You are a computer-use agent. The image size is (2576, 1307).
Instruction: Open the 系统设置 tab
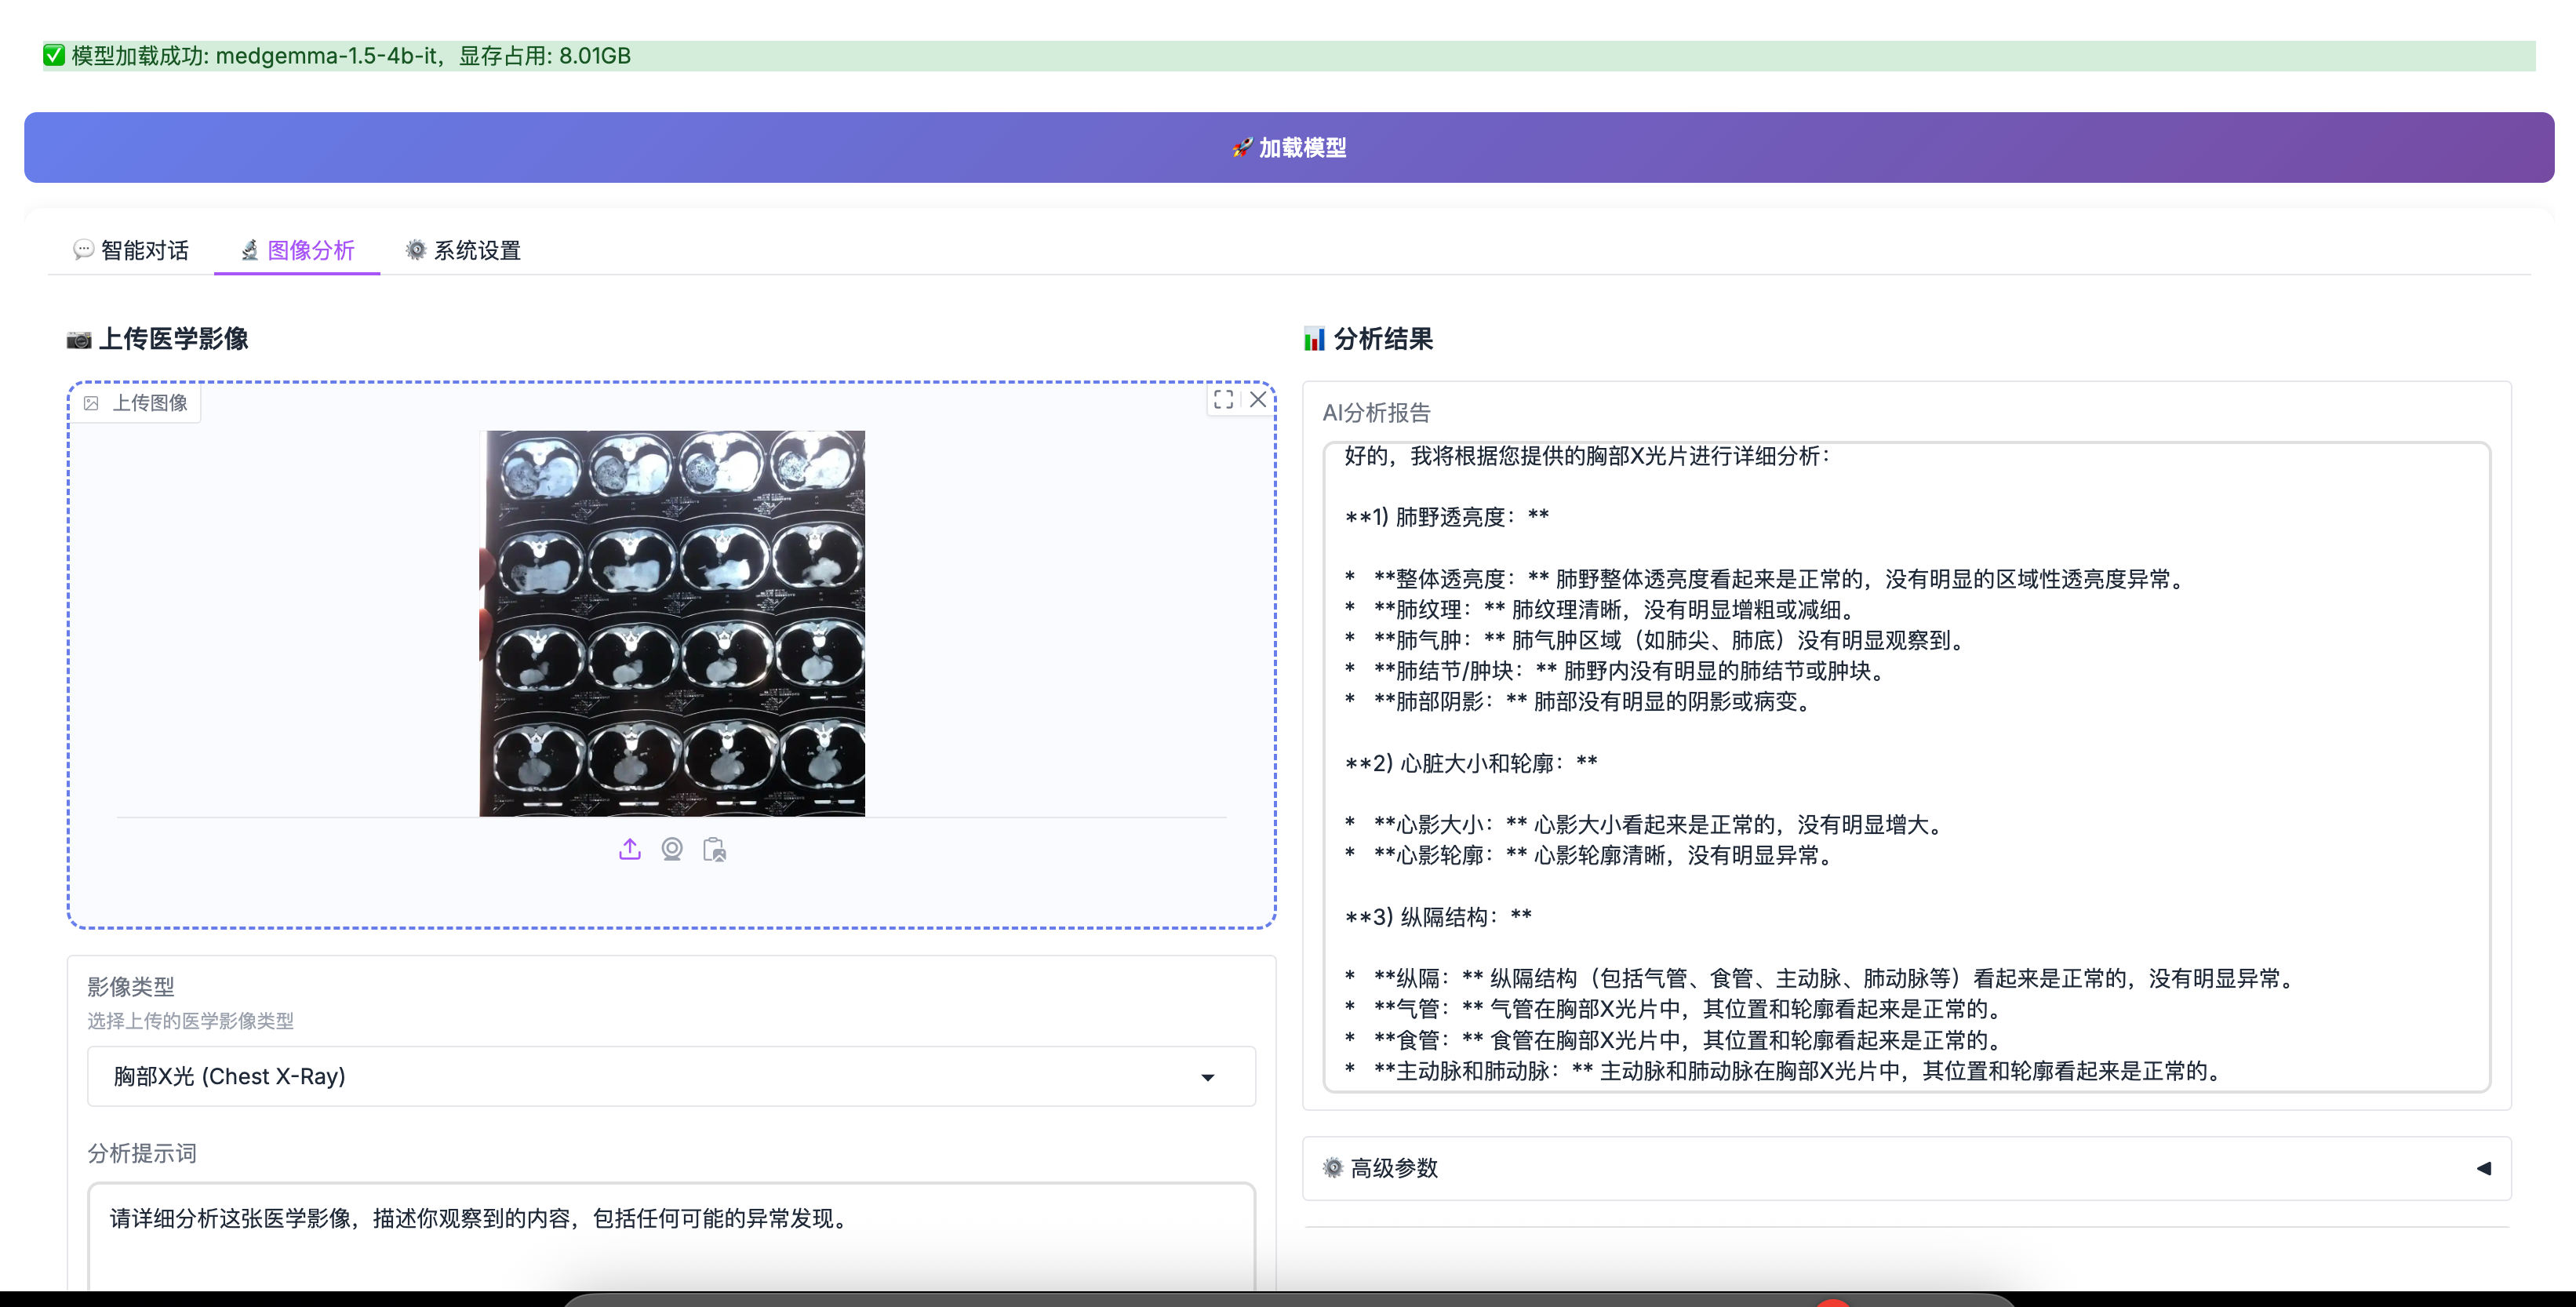463,250
